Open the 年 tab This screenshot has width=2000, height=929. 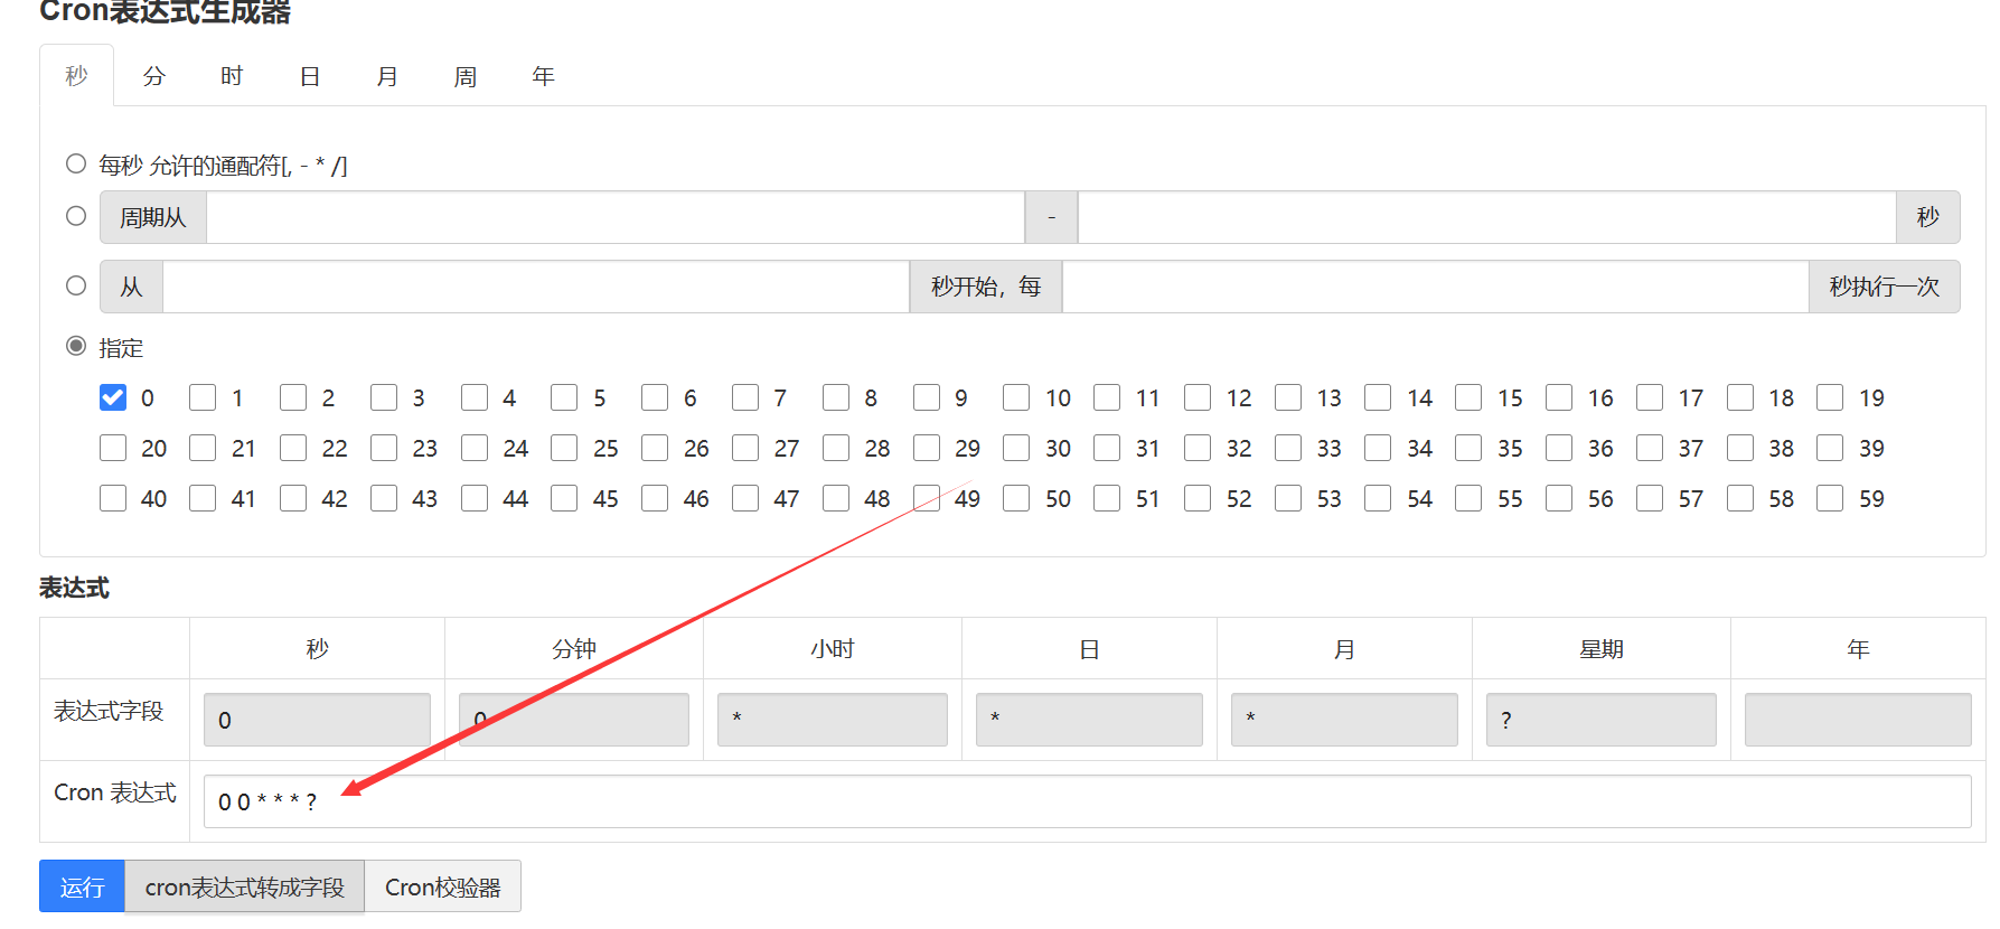tap(543, 76)
